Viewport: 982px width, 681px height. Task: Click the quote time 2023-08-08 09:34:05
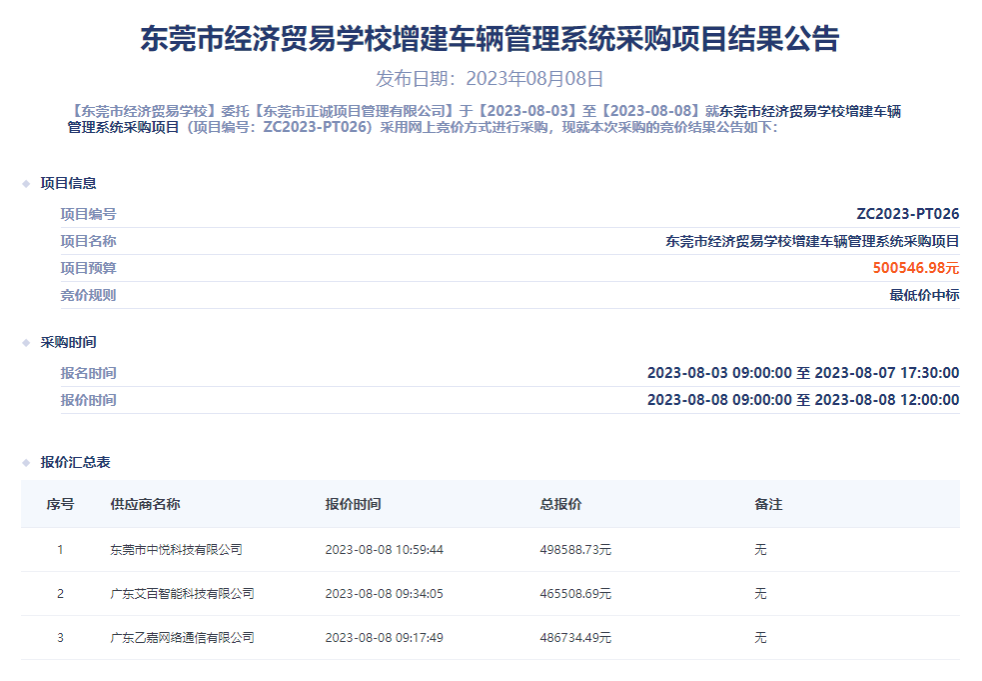tap(384, 594)
